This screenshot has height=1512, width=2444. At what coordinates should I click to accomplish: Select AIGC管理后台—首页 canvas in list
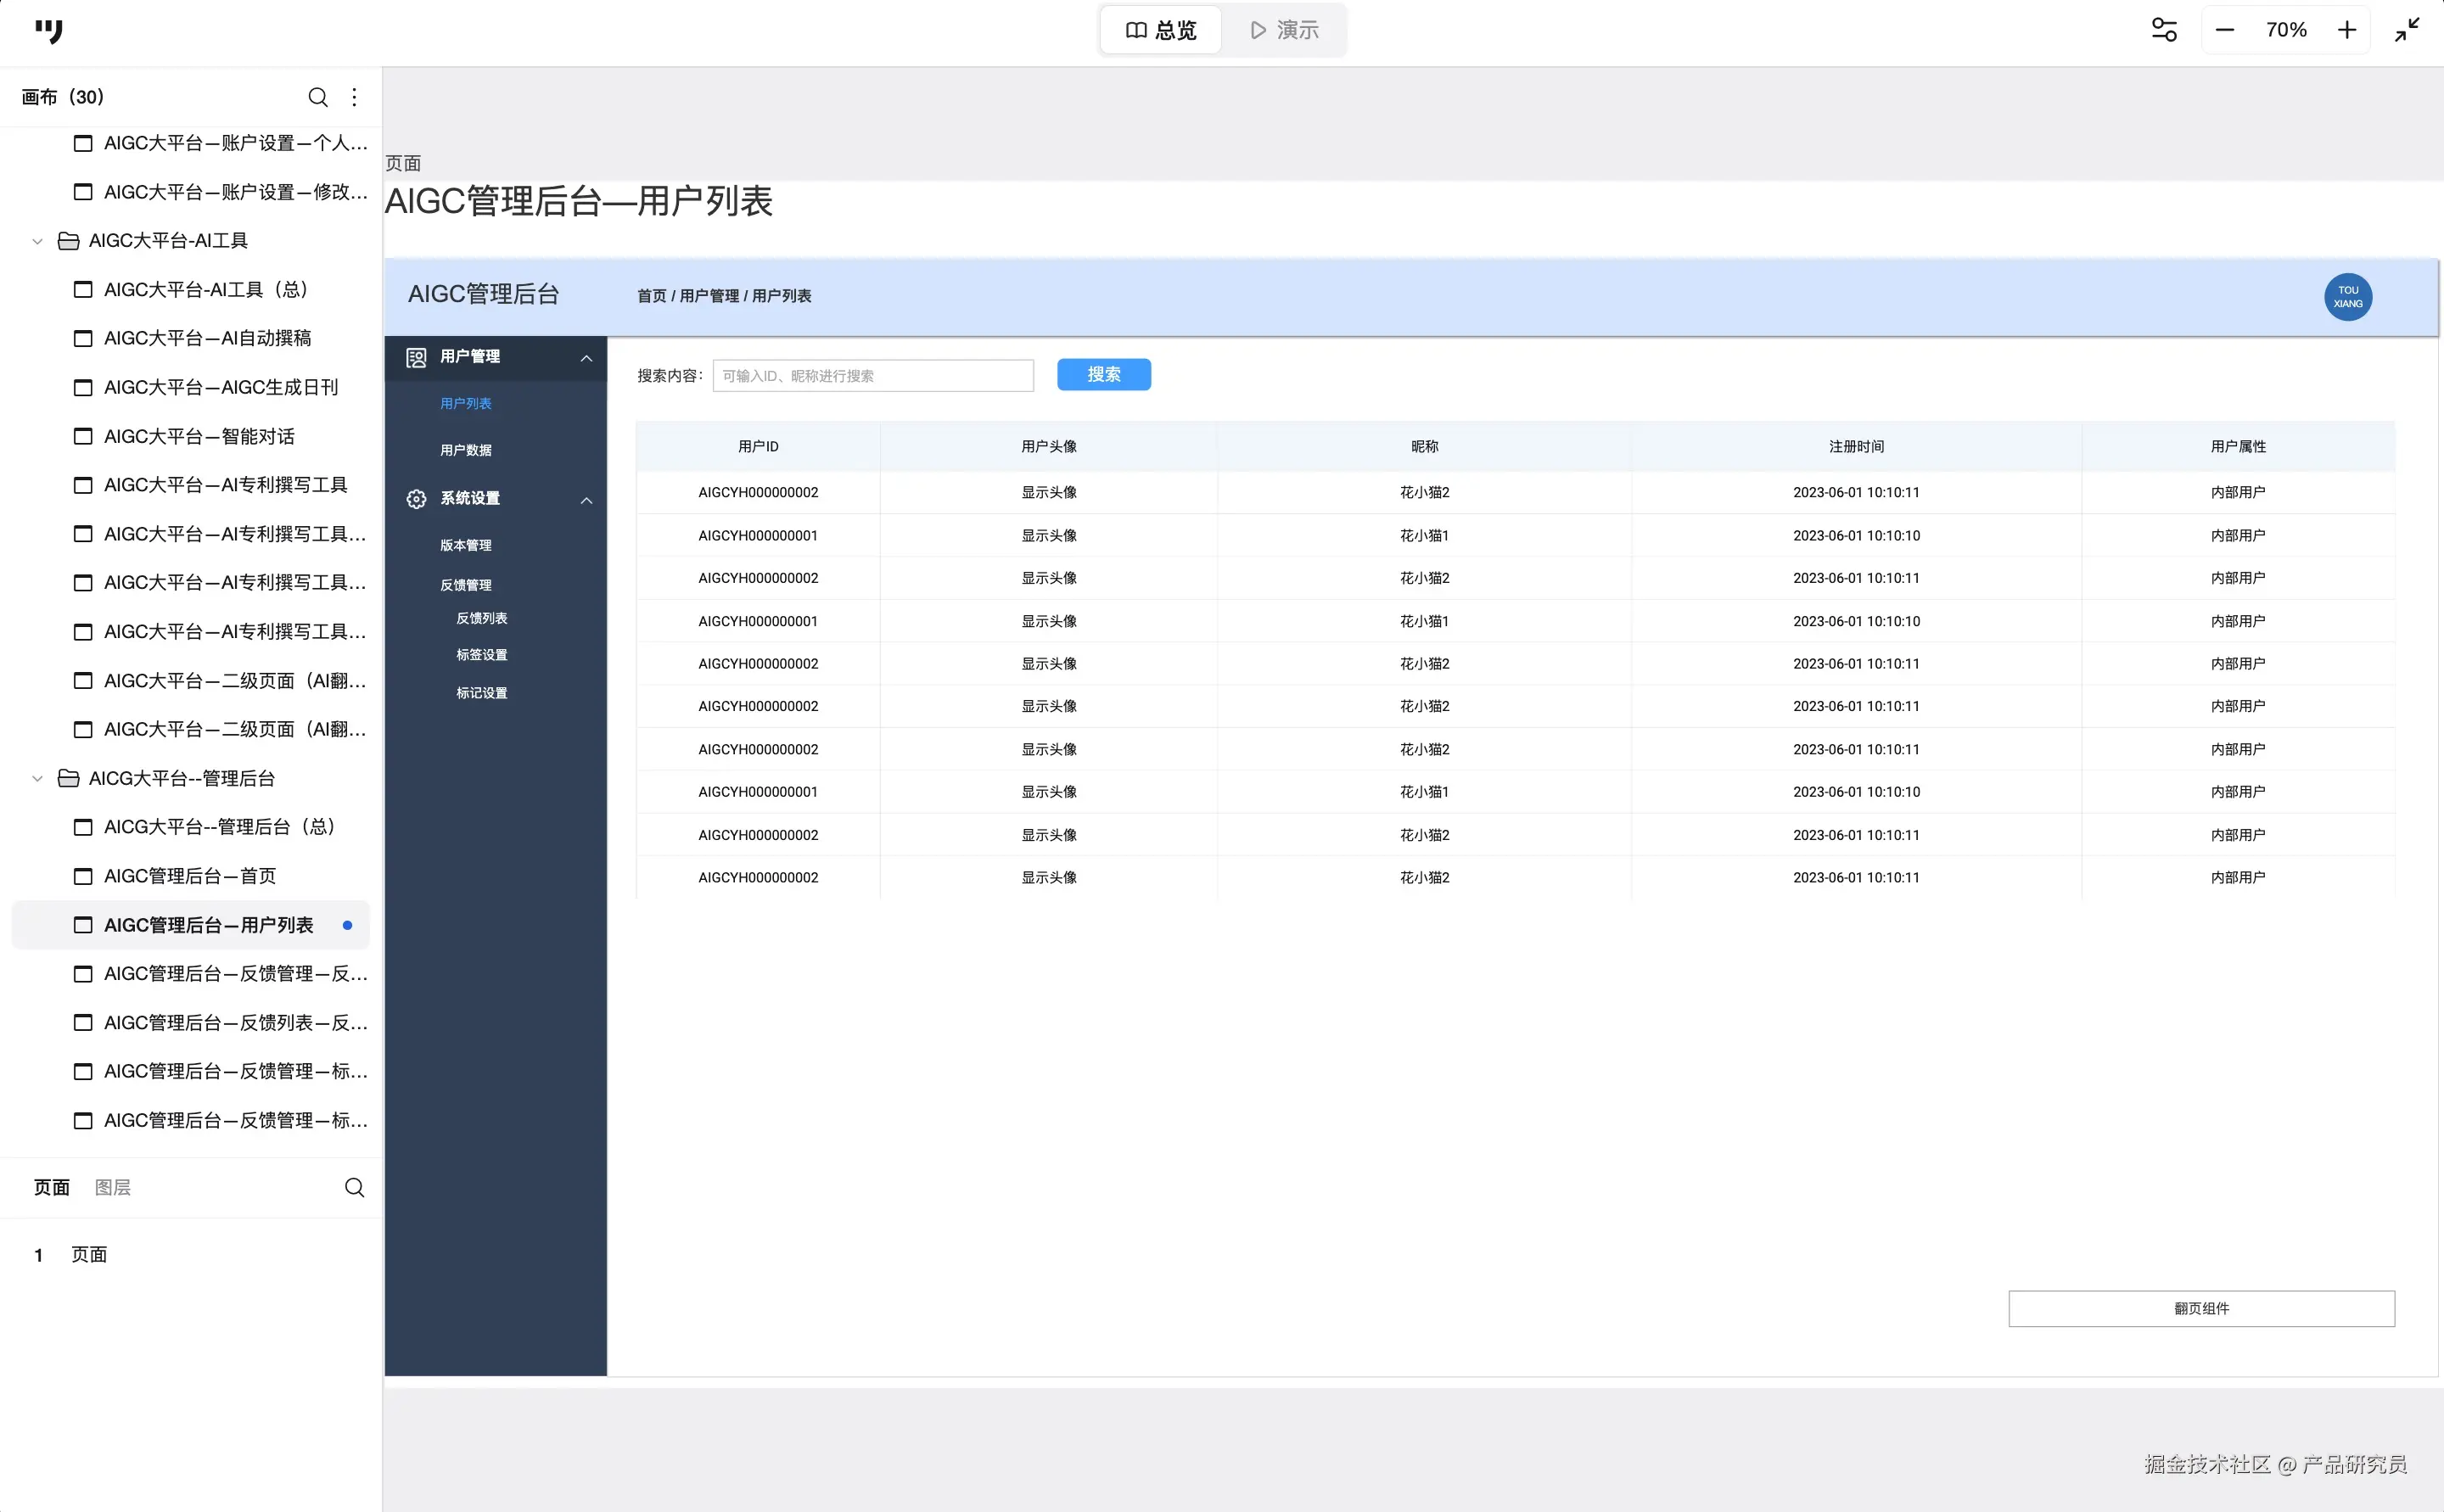190,876
